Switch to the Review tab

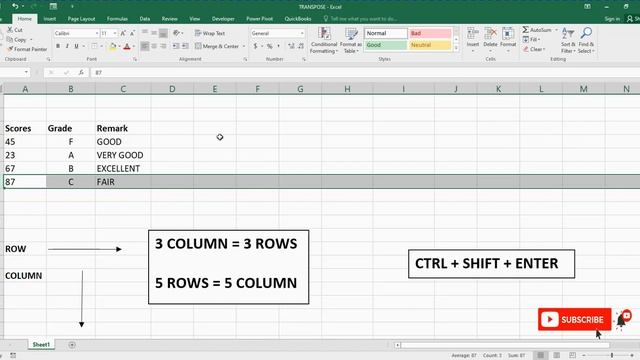point(169,19)
